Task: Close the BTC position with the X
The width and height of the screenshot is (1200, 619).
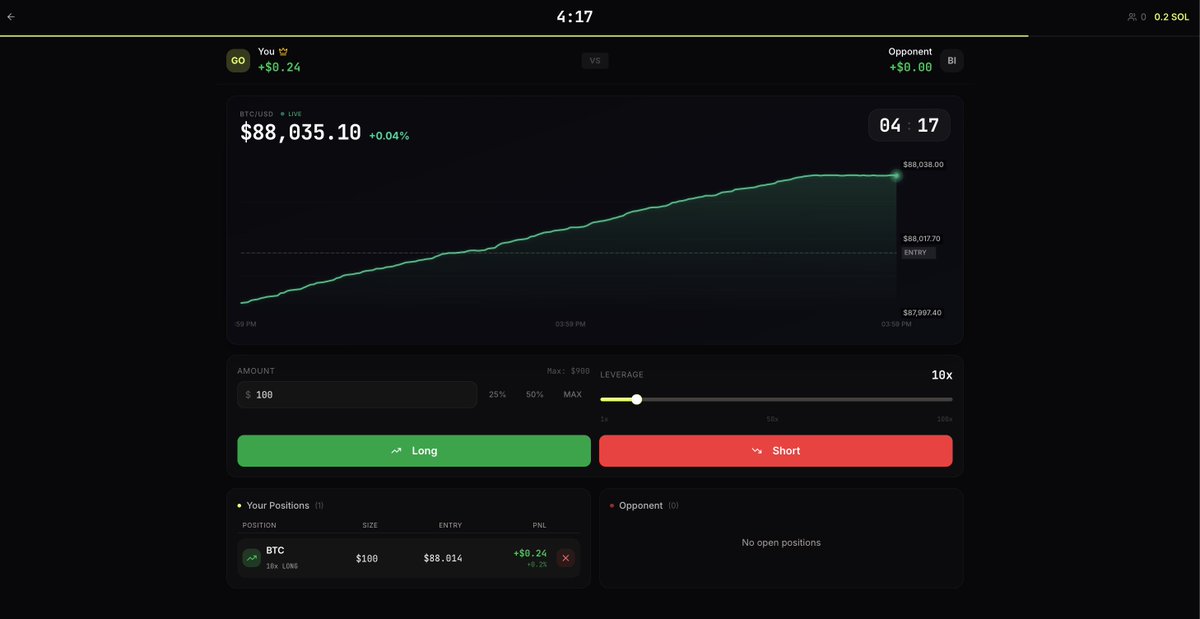Action: point(565,558)
